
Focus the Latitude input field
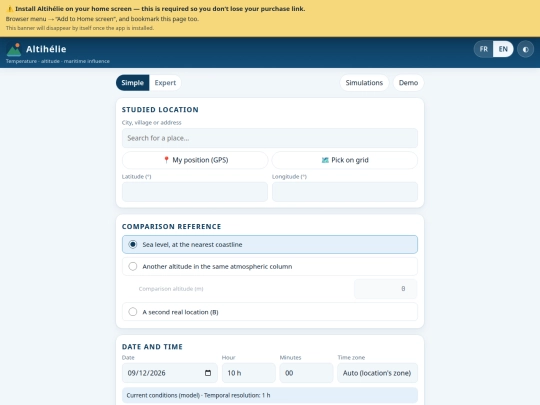(x=195, y=192)
